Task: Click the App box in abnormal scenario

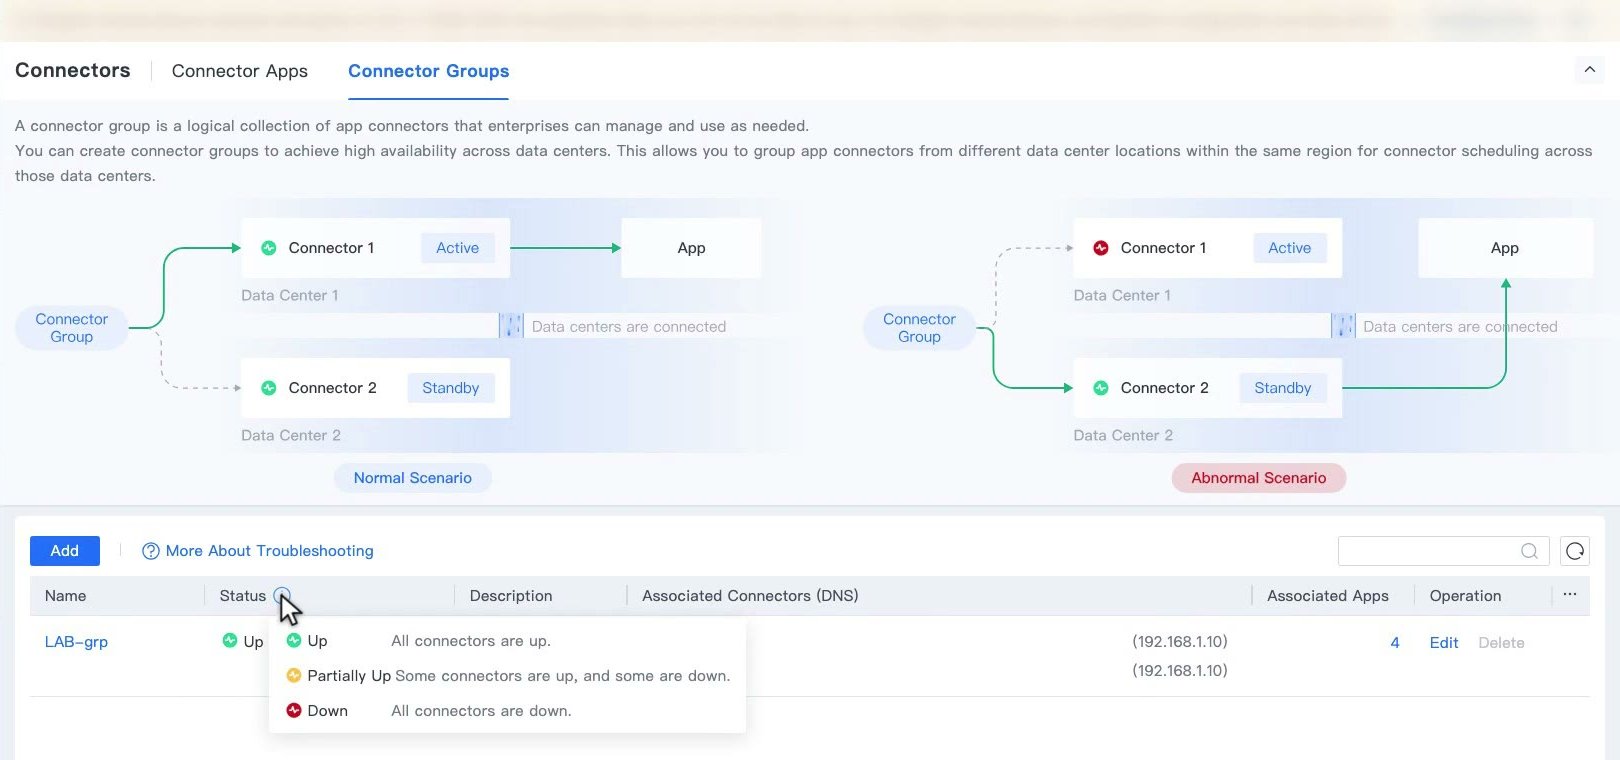Action: click(1505, 248)
